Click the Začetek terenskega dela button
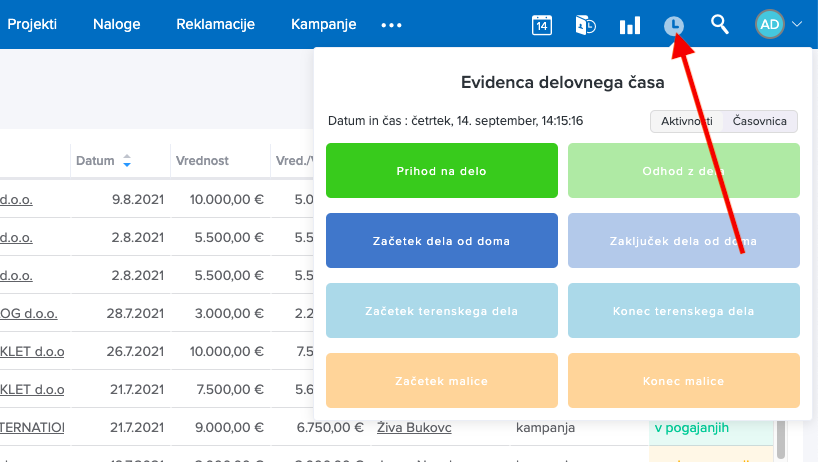 coord(442,311)
